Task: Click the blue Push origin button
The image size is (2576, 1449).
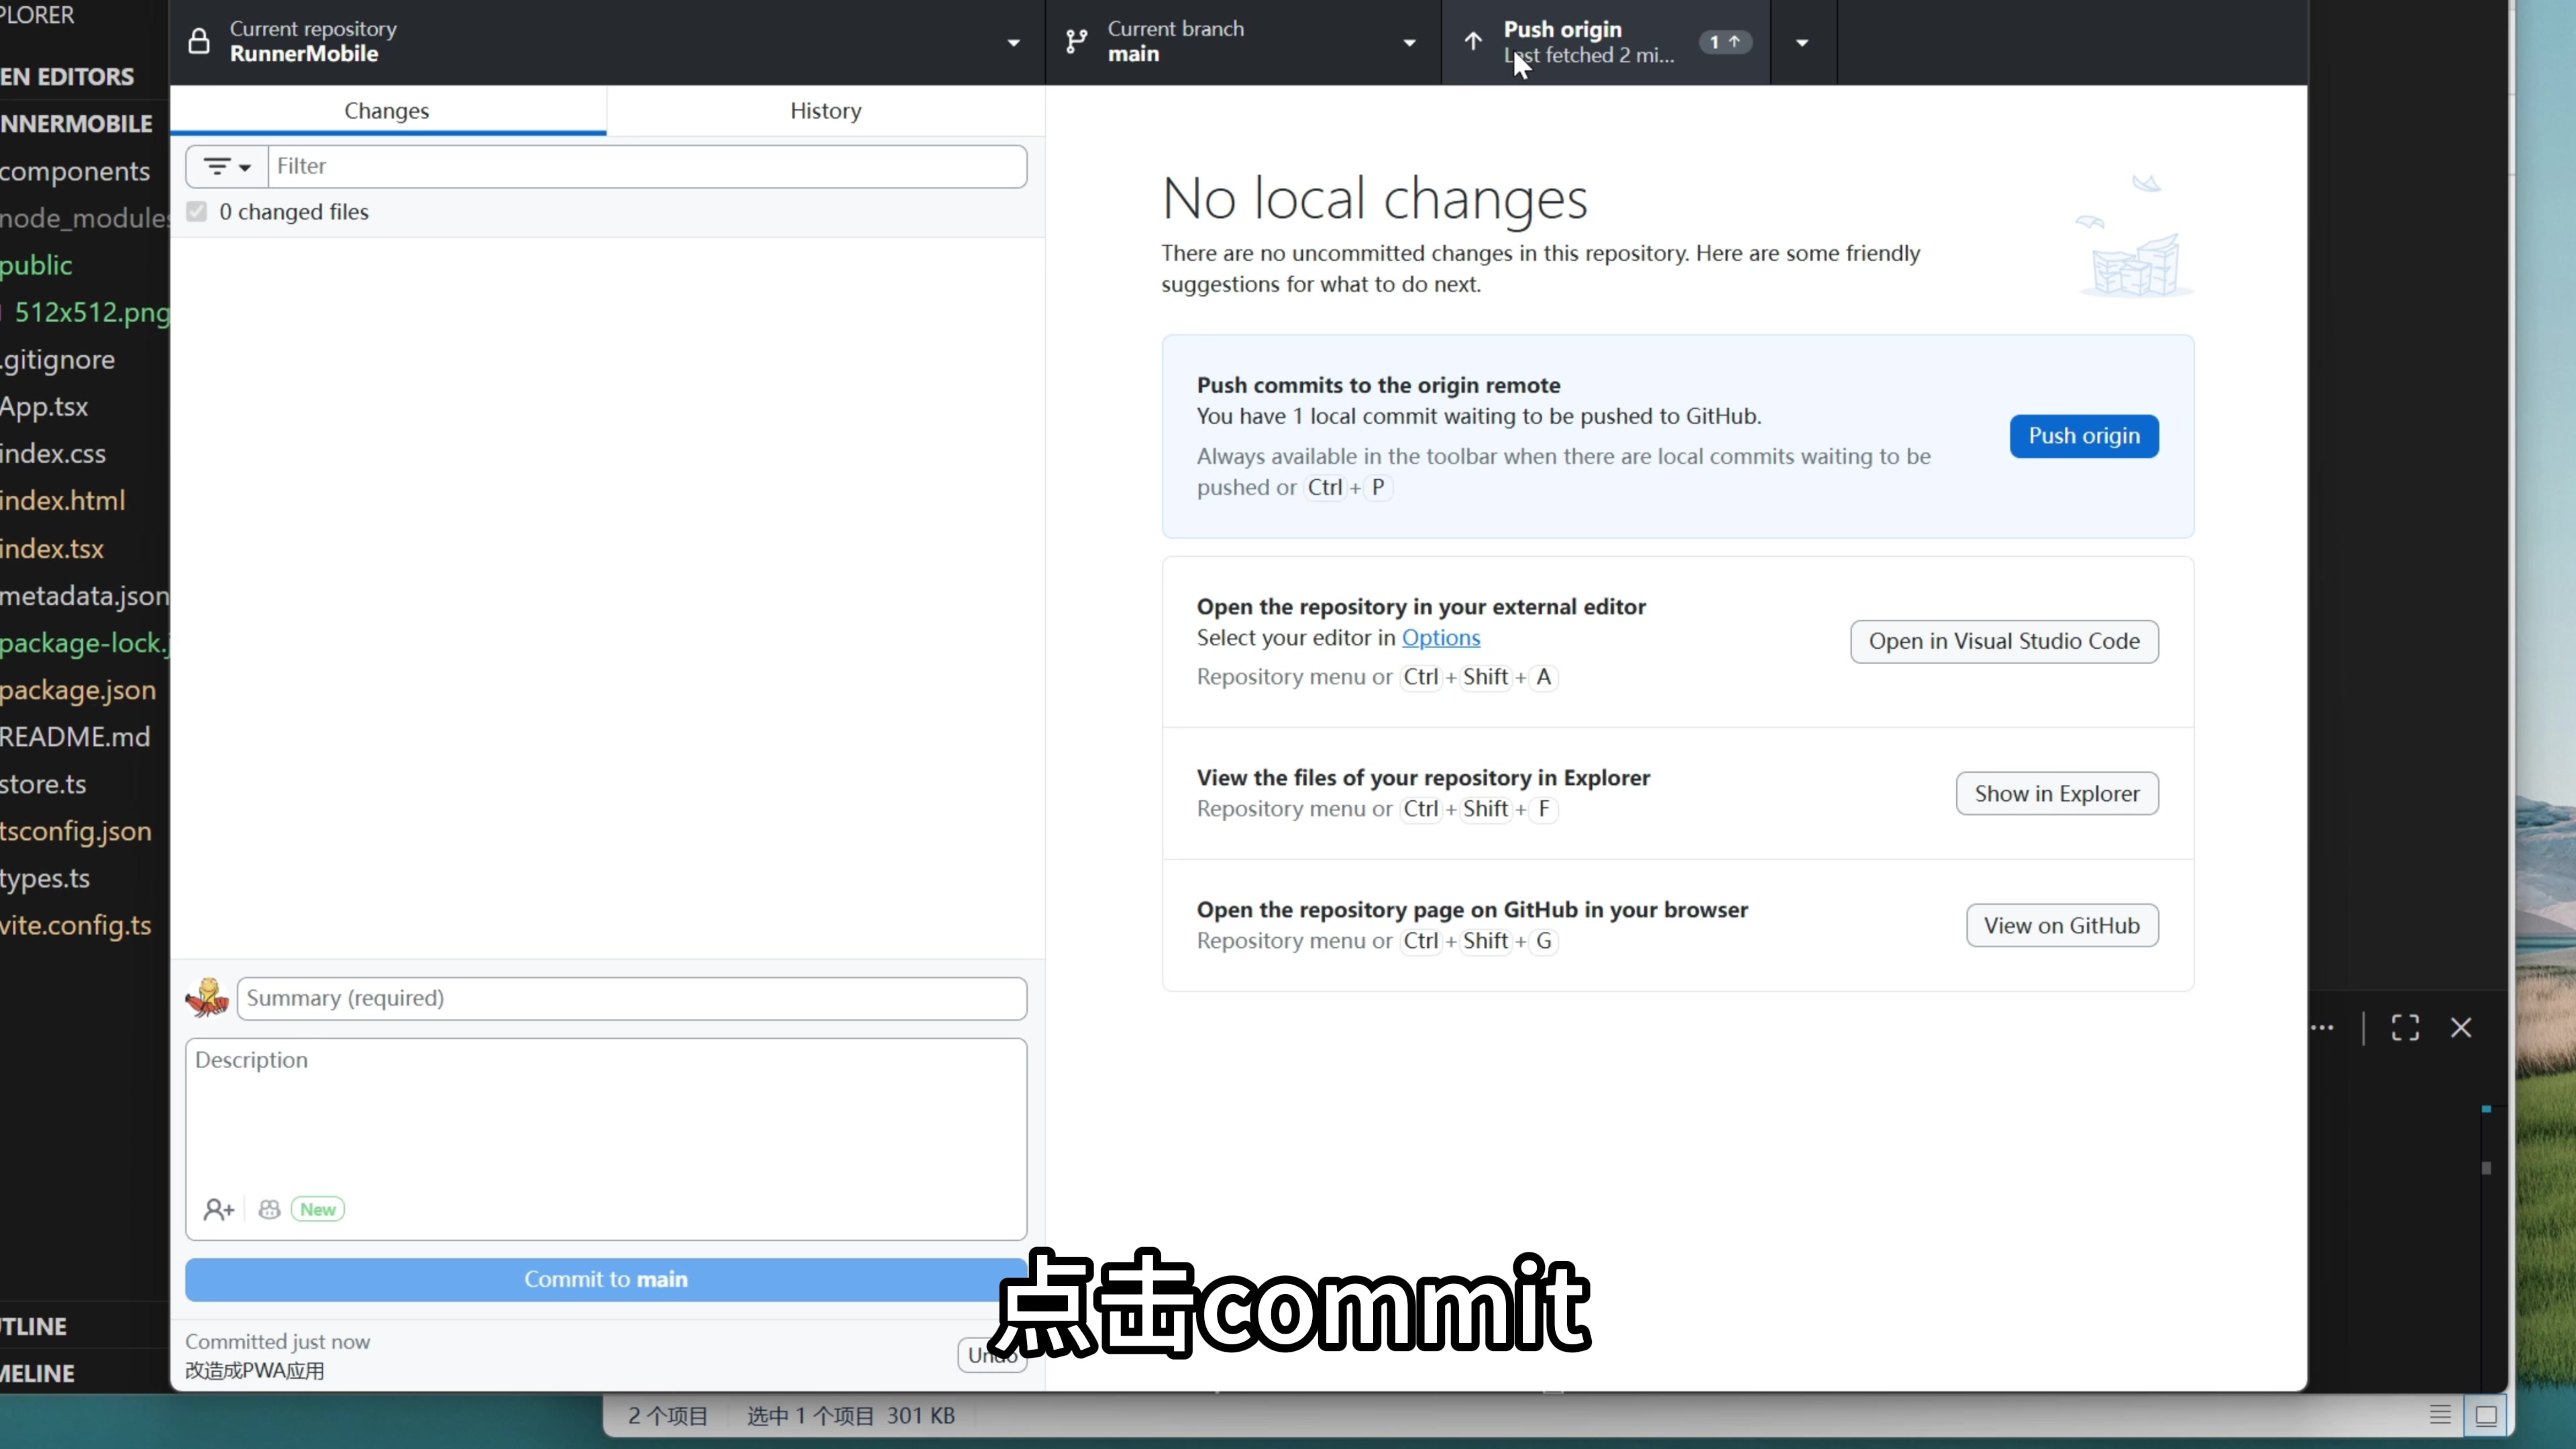Action: pos(2083,436)
